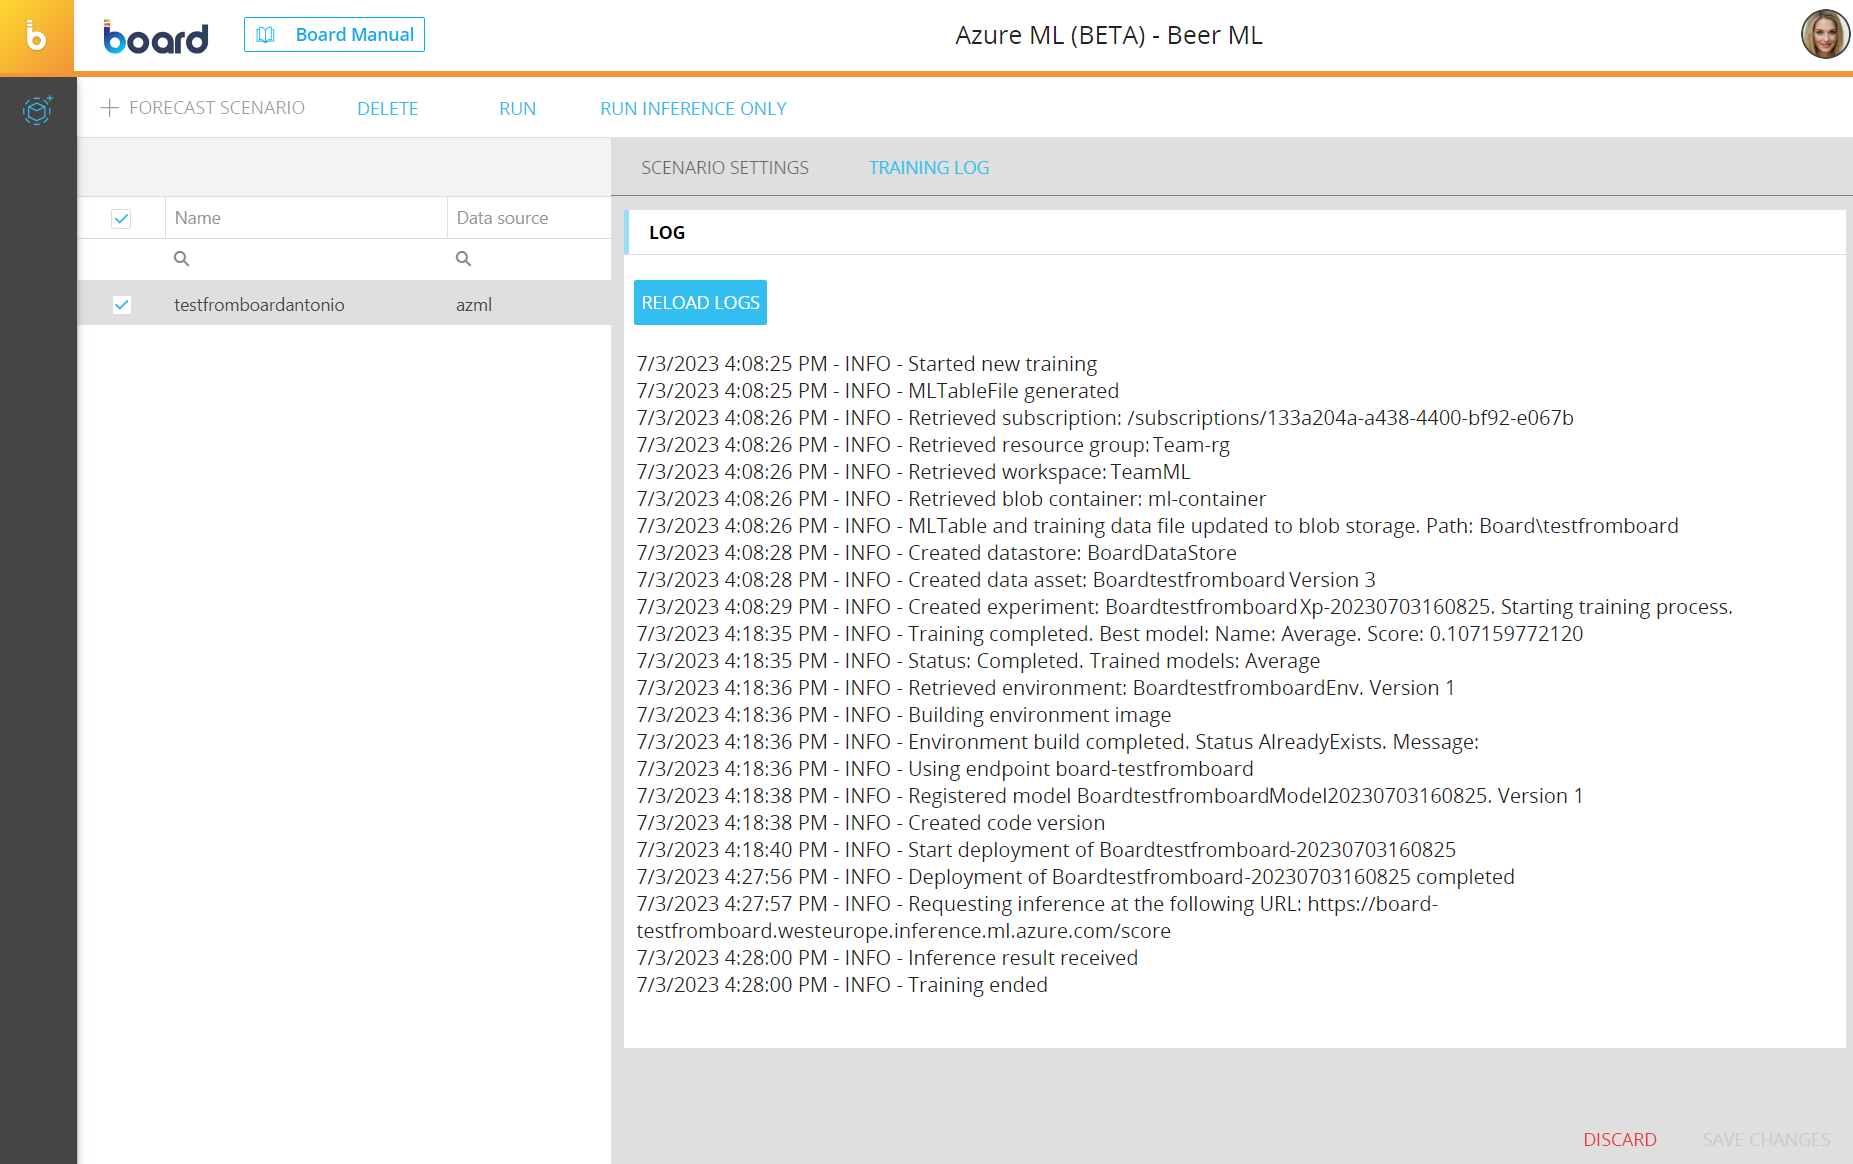Click Discard at the bottom
This screenshot has width=1853, height=1164.
pyautogui.click(x=1619, y=1140)
